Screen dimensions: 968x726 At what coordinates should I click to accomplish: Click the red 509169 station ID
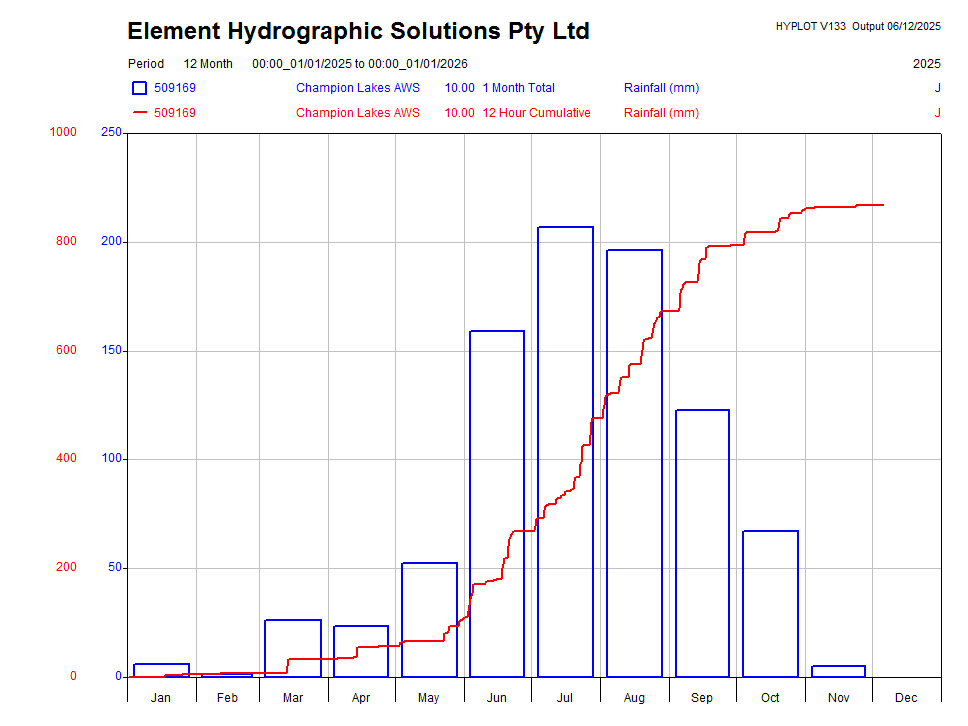175,113
